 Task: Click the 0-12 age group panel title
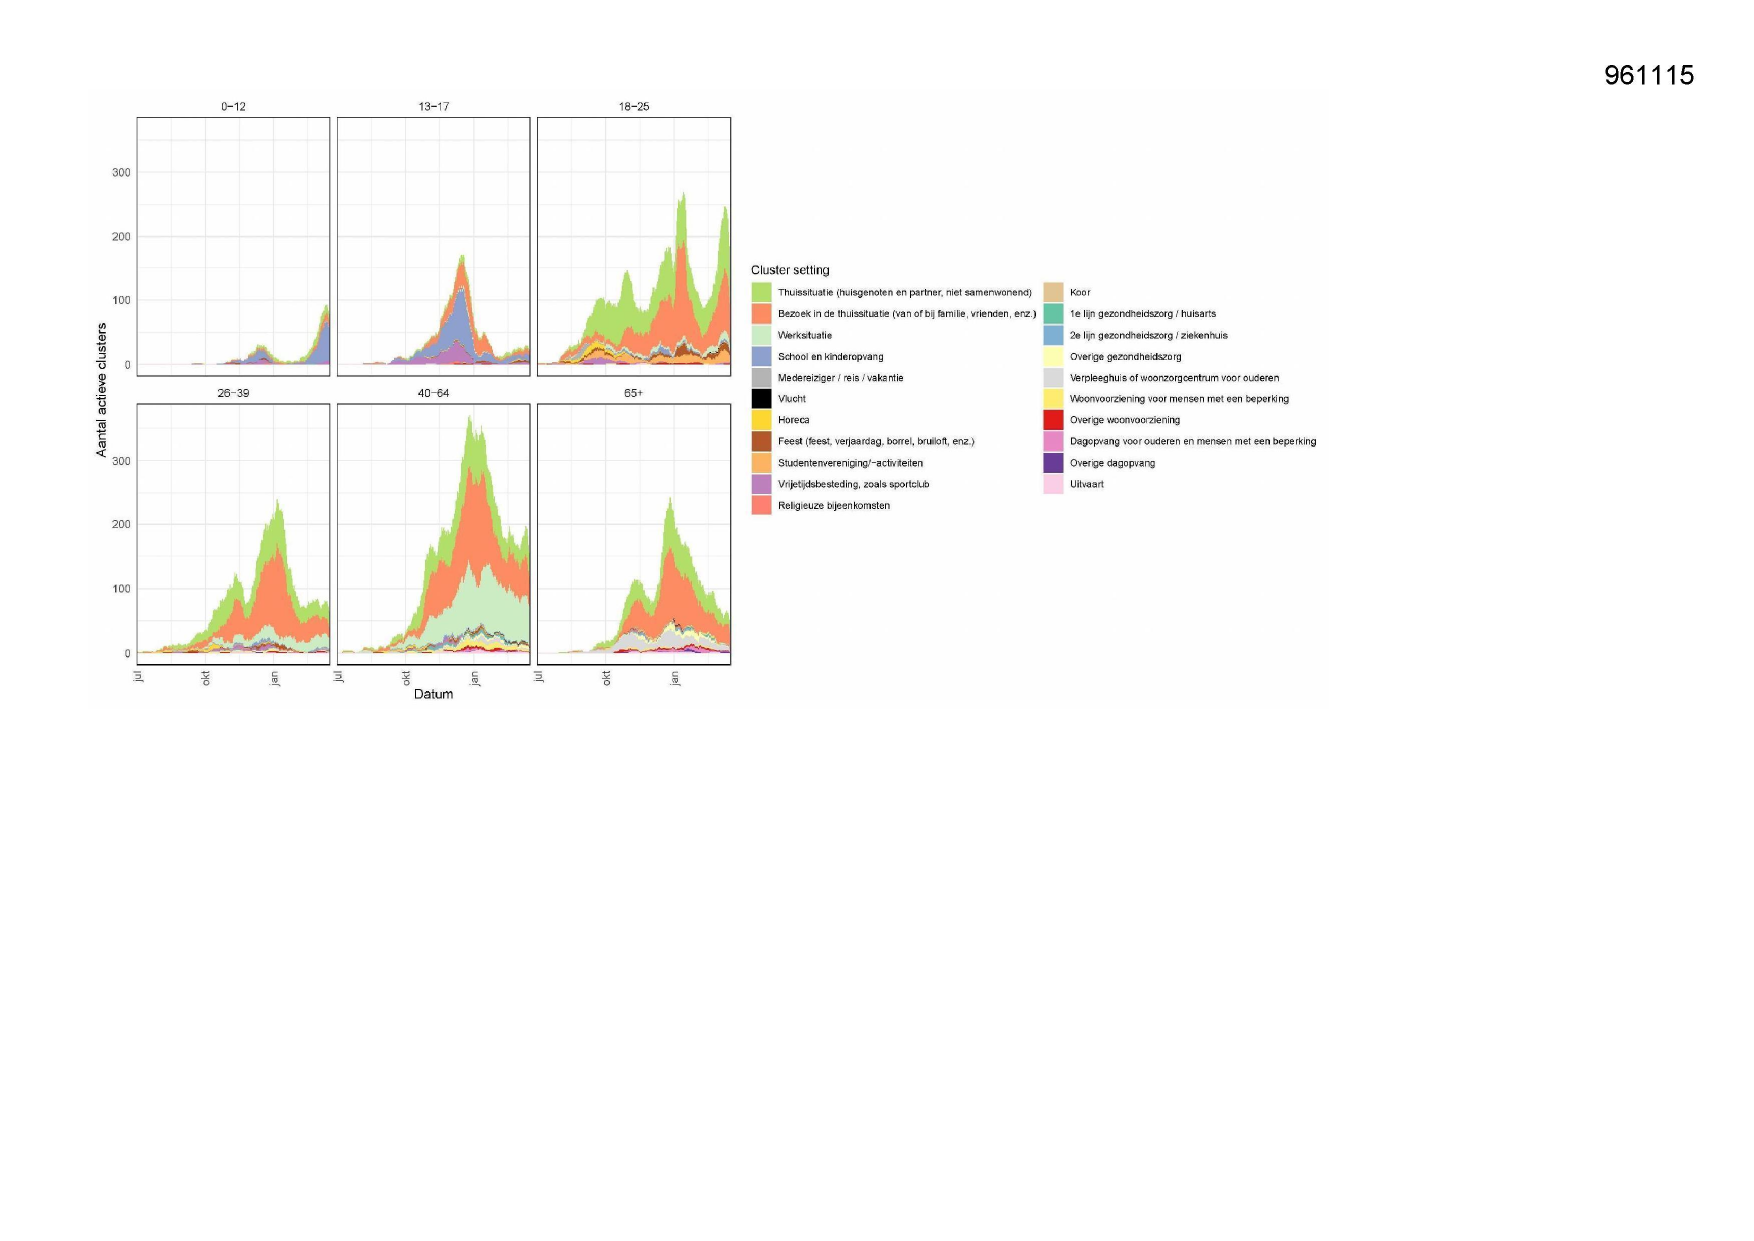[x=233, y=106]
